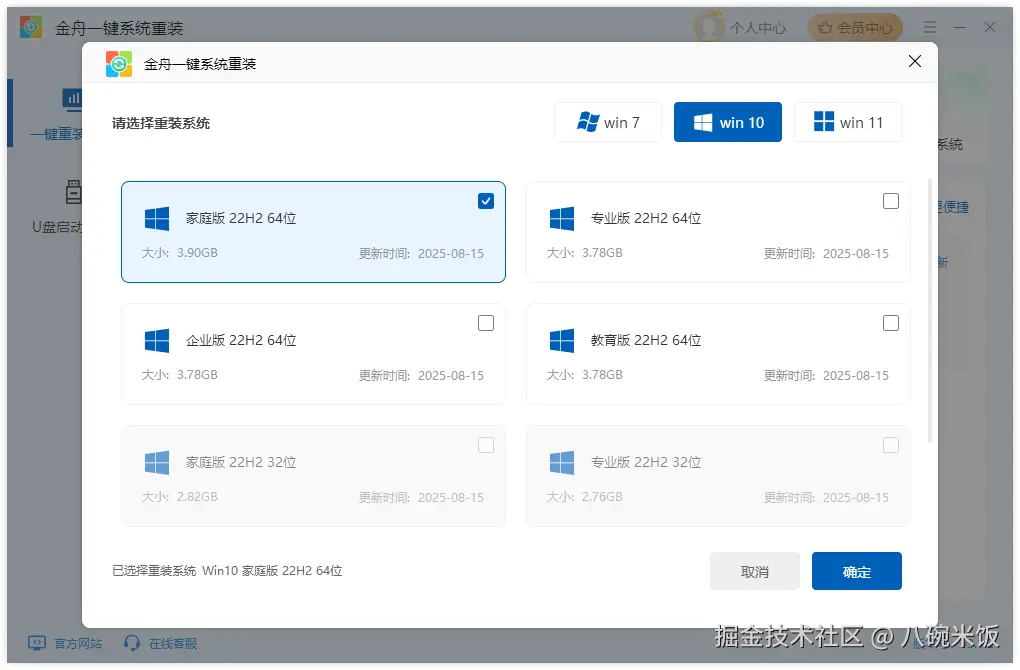Viewport: 1020px width, 670px height.
Task: Click the 官方网站 monitor icon
Action: pyautogui.click(x=37, y=643)
